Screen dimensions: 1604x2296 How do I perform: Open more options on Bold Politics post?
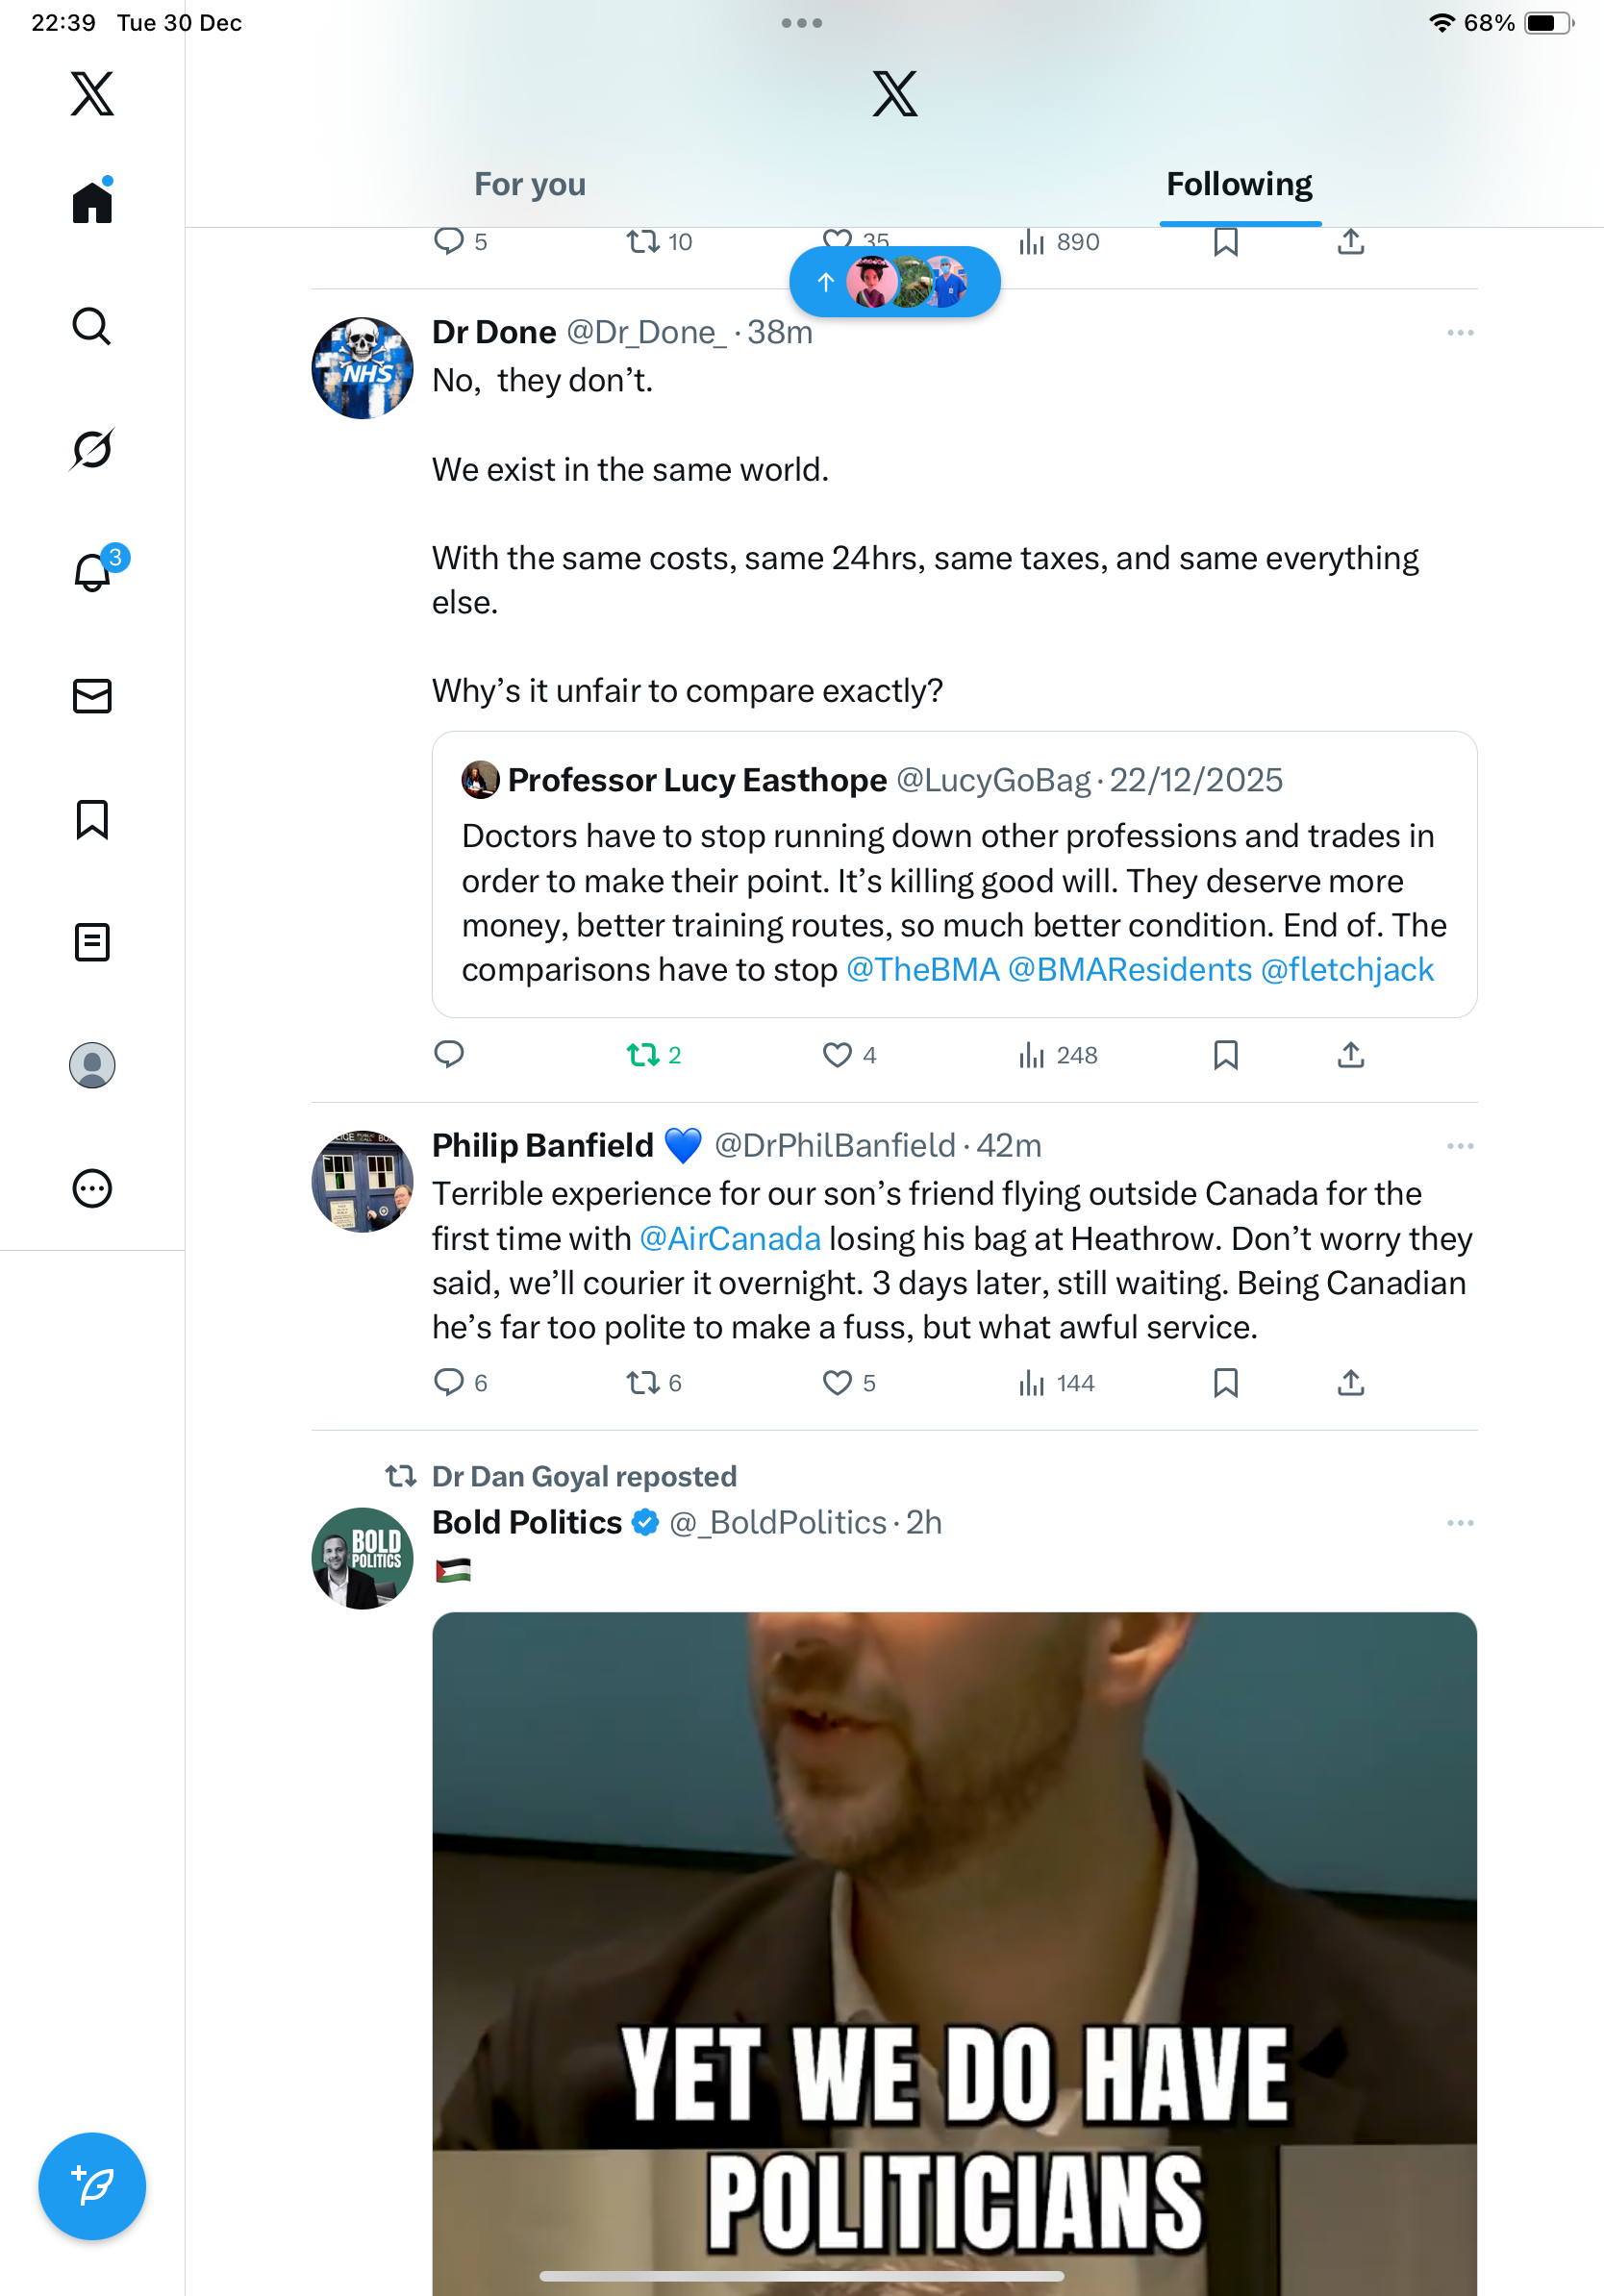pyautogui.click(x=1459, y=1523)
